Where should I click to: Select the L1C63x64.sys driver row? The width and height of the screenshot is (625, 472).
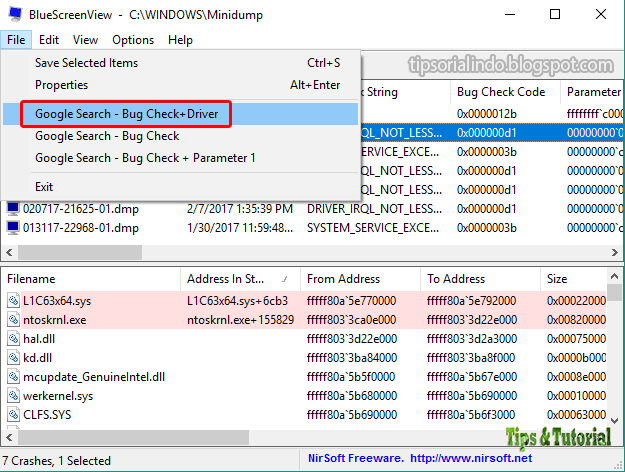304,301
